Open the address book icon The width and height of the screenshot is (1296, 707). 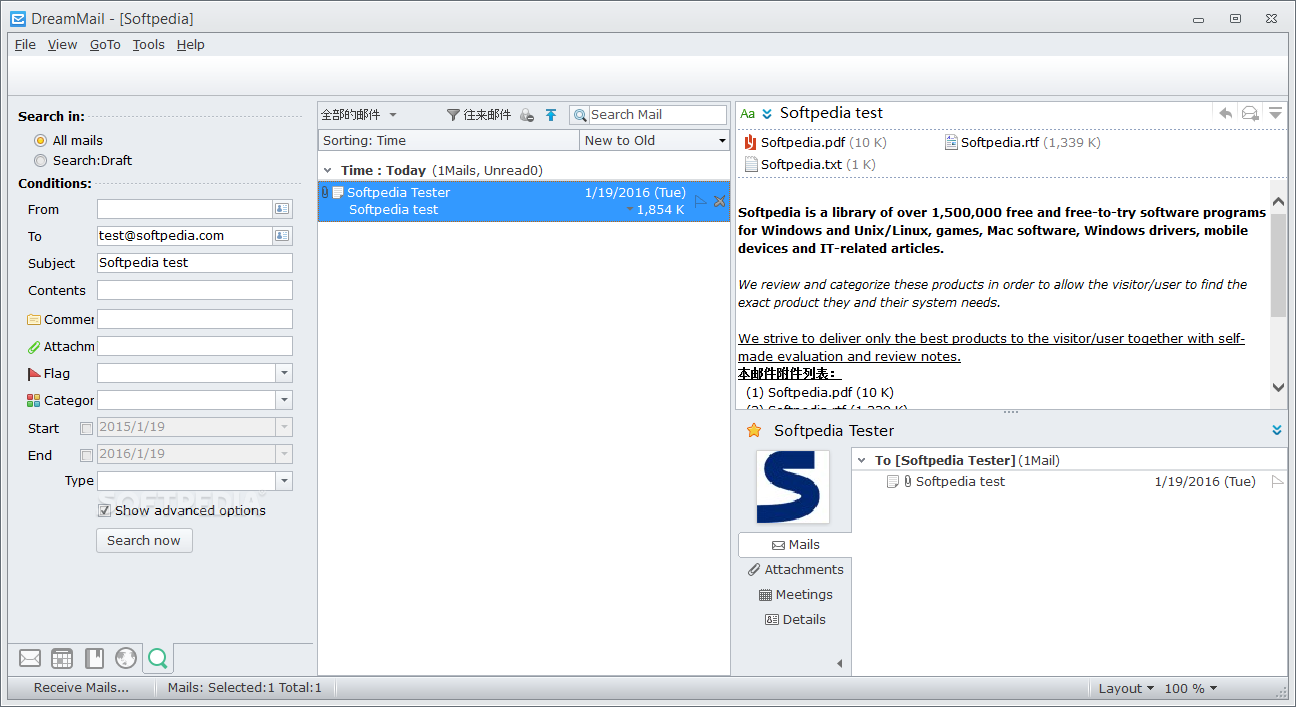tap(94, 658)
